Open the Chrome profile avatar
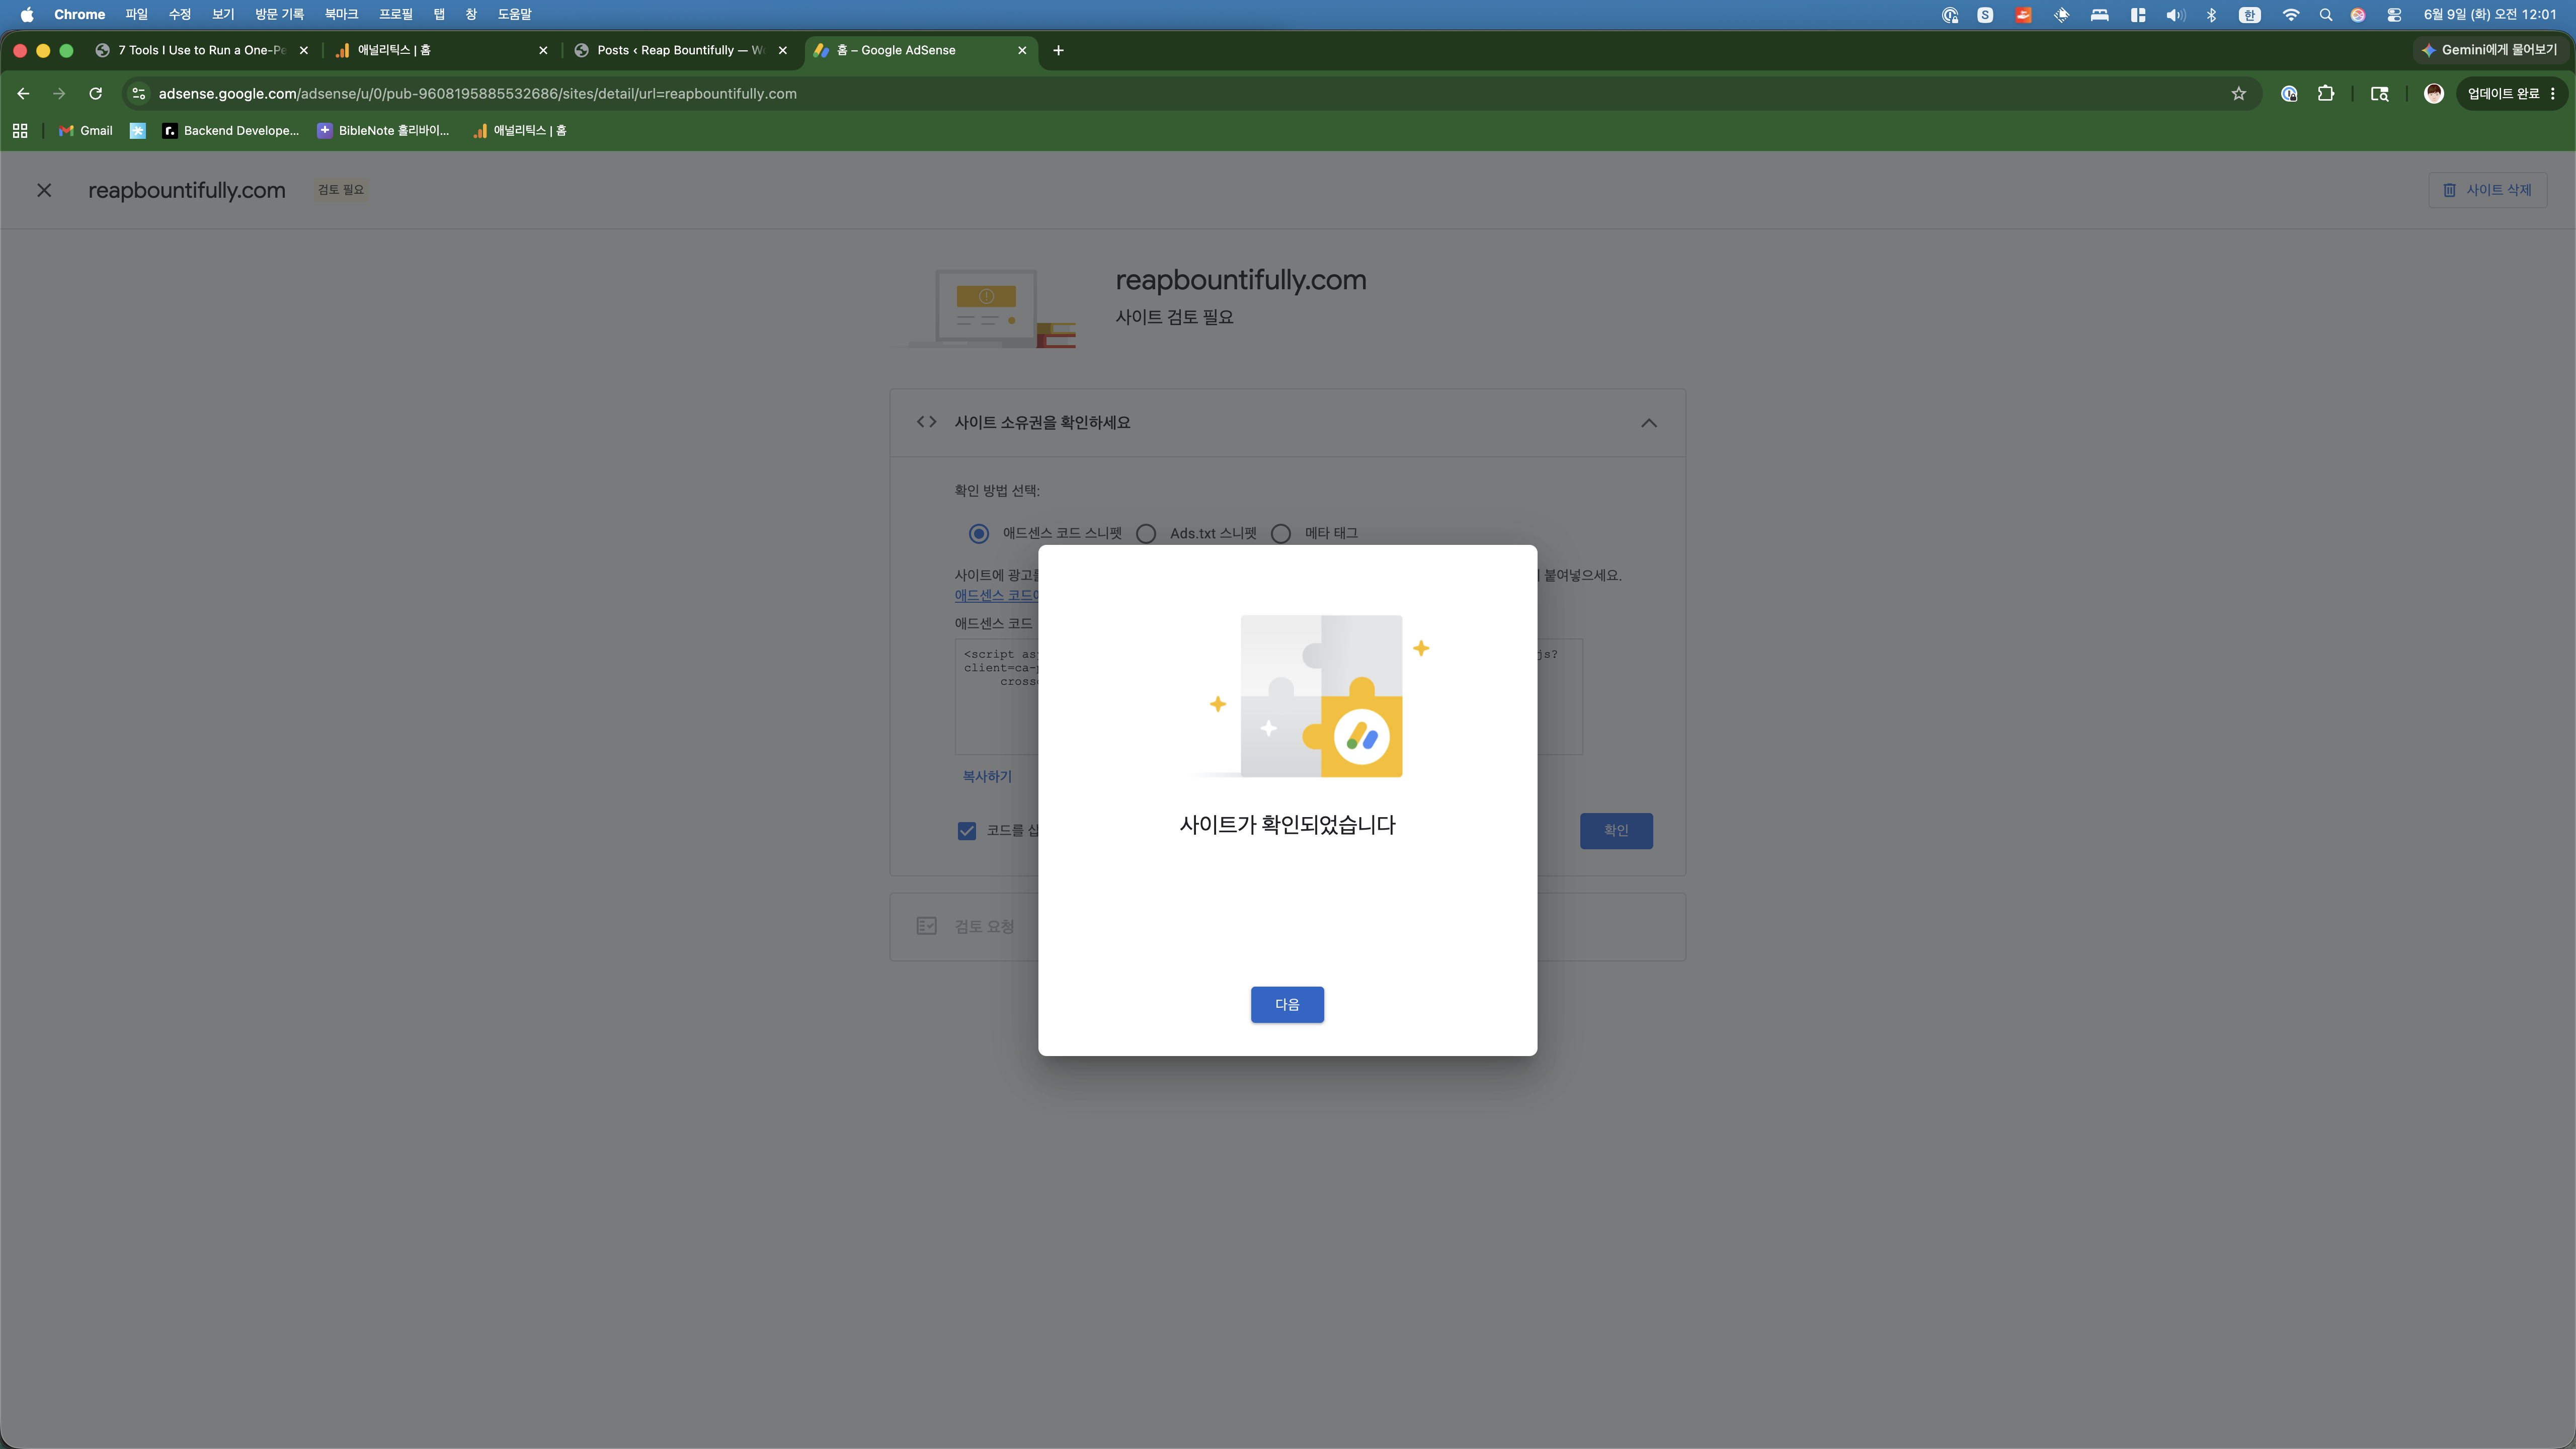2576x1449 pixels. click(2433, 93)
